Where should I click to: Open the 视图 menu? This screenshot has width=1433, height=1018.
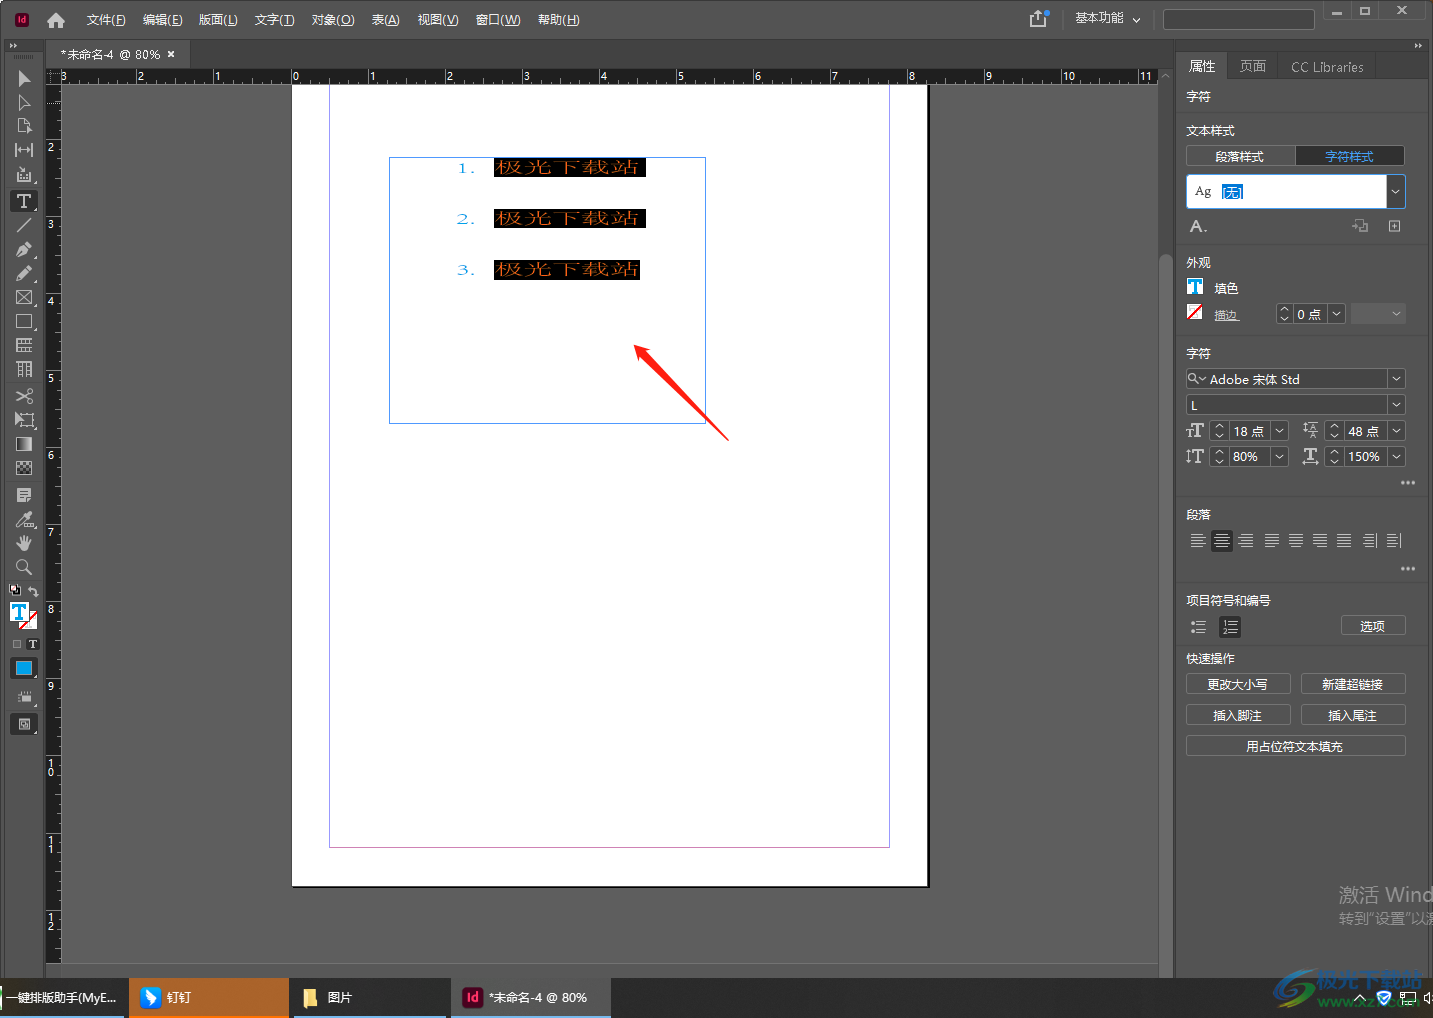[438, 20]
